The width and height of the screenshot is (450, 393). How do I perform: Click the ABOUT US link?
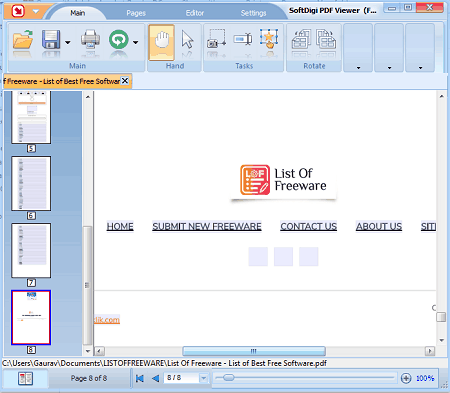point(379,226)
